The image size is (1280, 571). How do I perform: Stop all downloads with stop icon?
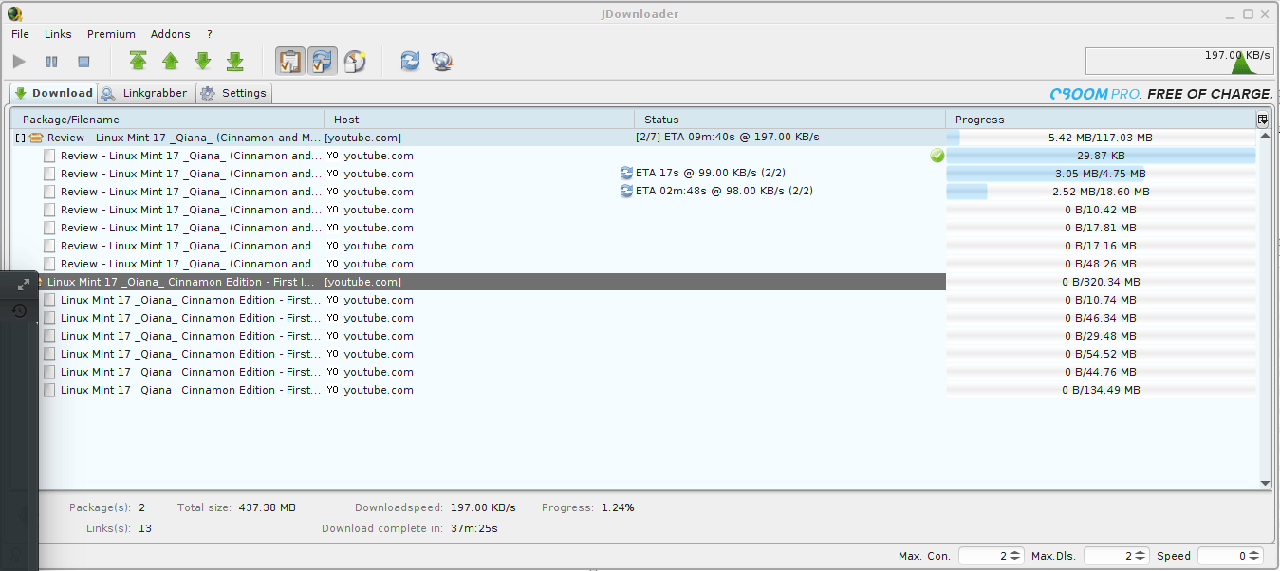pyautogui.click(x=84, y=62)
